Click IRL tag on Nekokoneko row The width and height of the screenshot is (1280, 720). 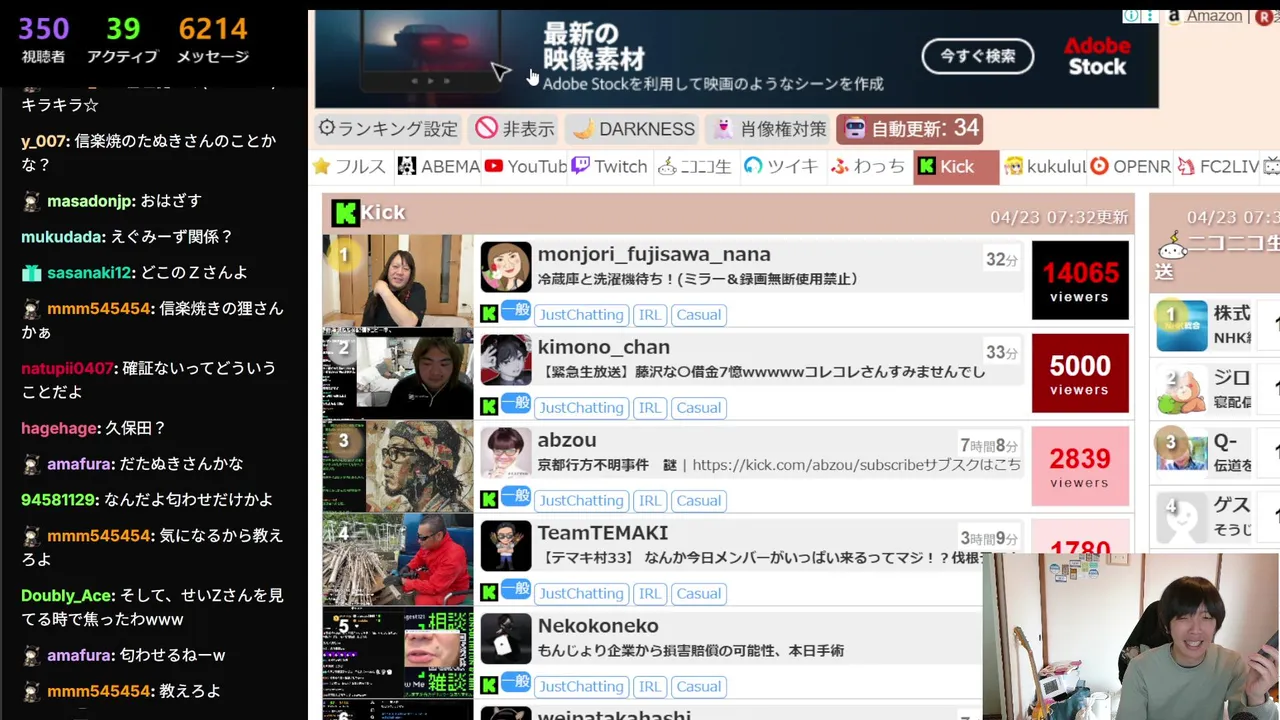(x=650, y=686)
